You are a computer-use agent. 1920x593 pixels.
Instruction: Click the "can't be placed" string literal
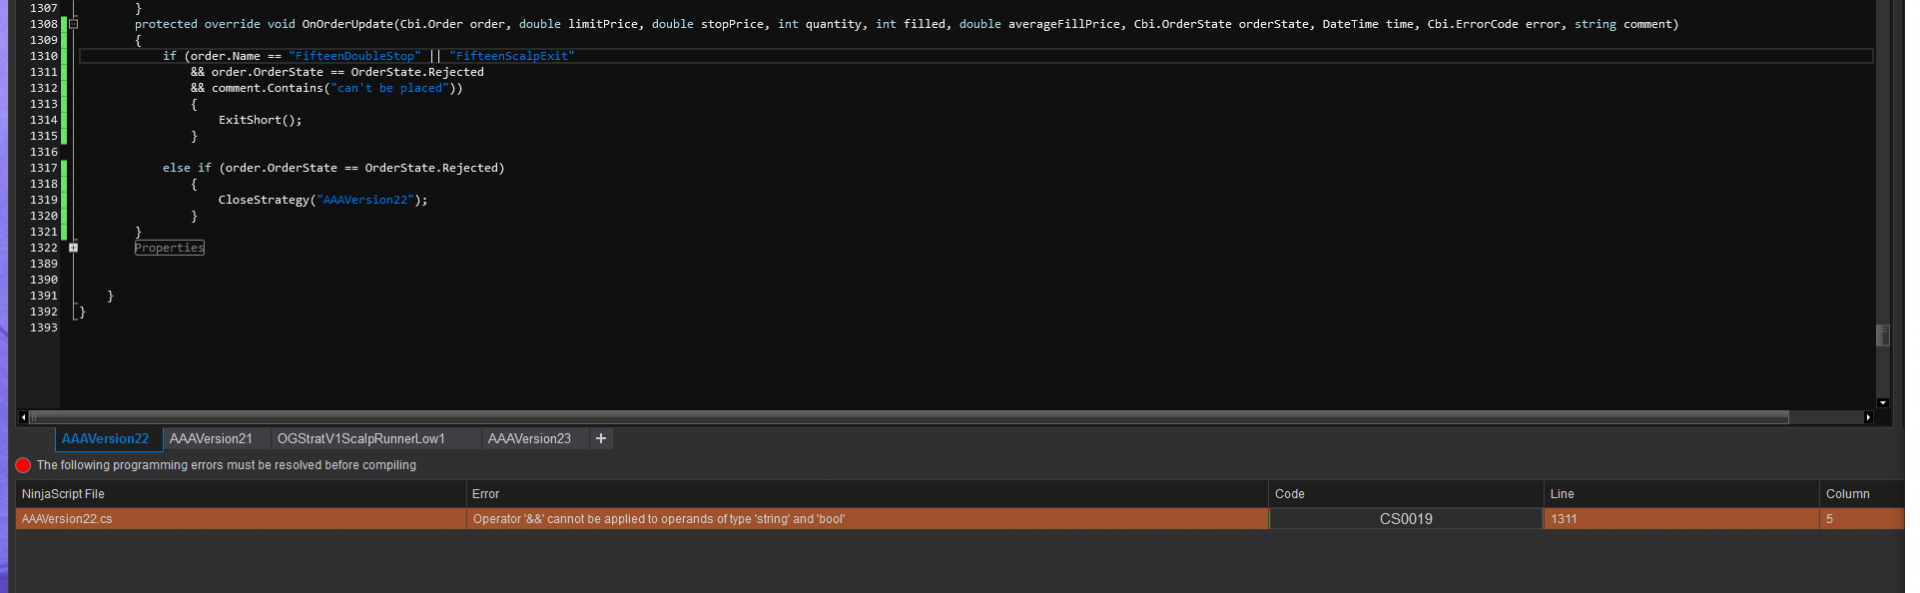click(x=389, y=88)
